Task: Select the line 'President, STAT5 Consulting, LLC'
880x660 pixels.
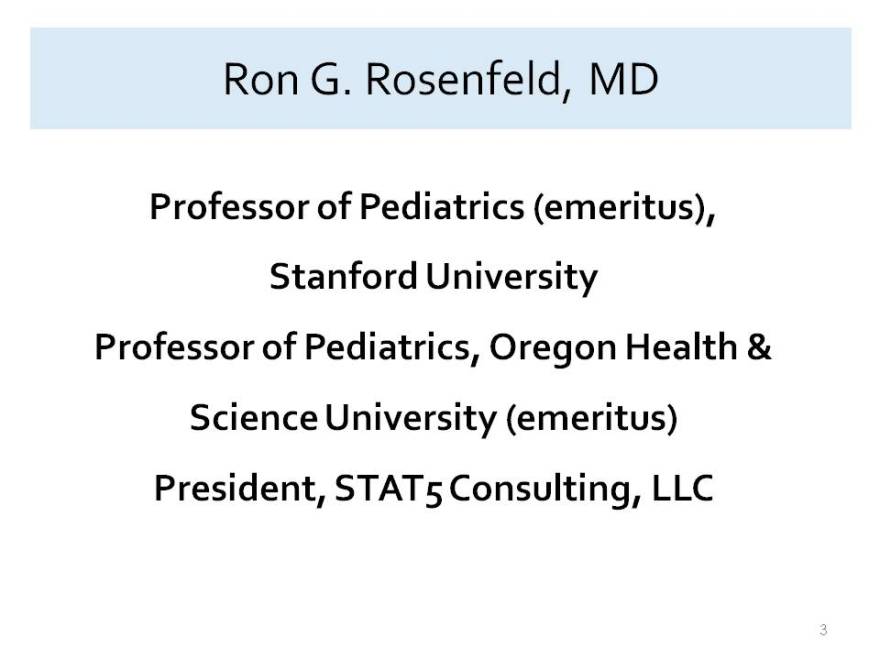Action: tap(433, 488)
